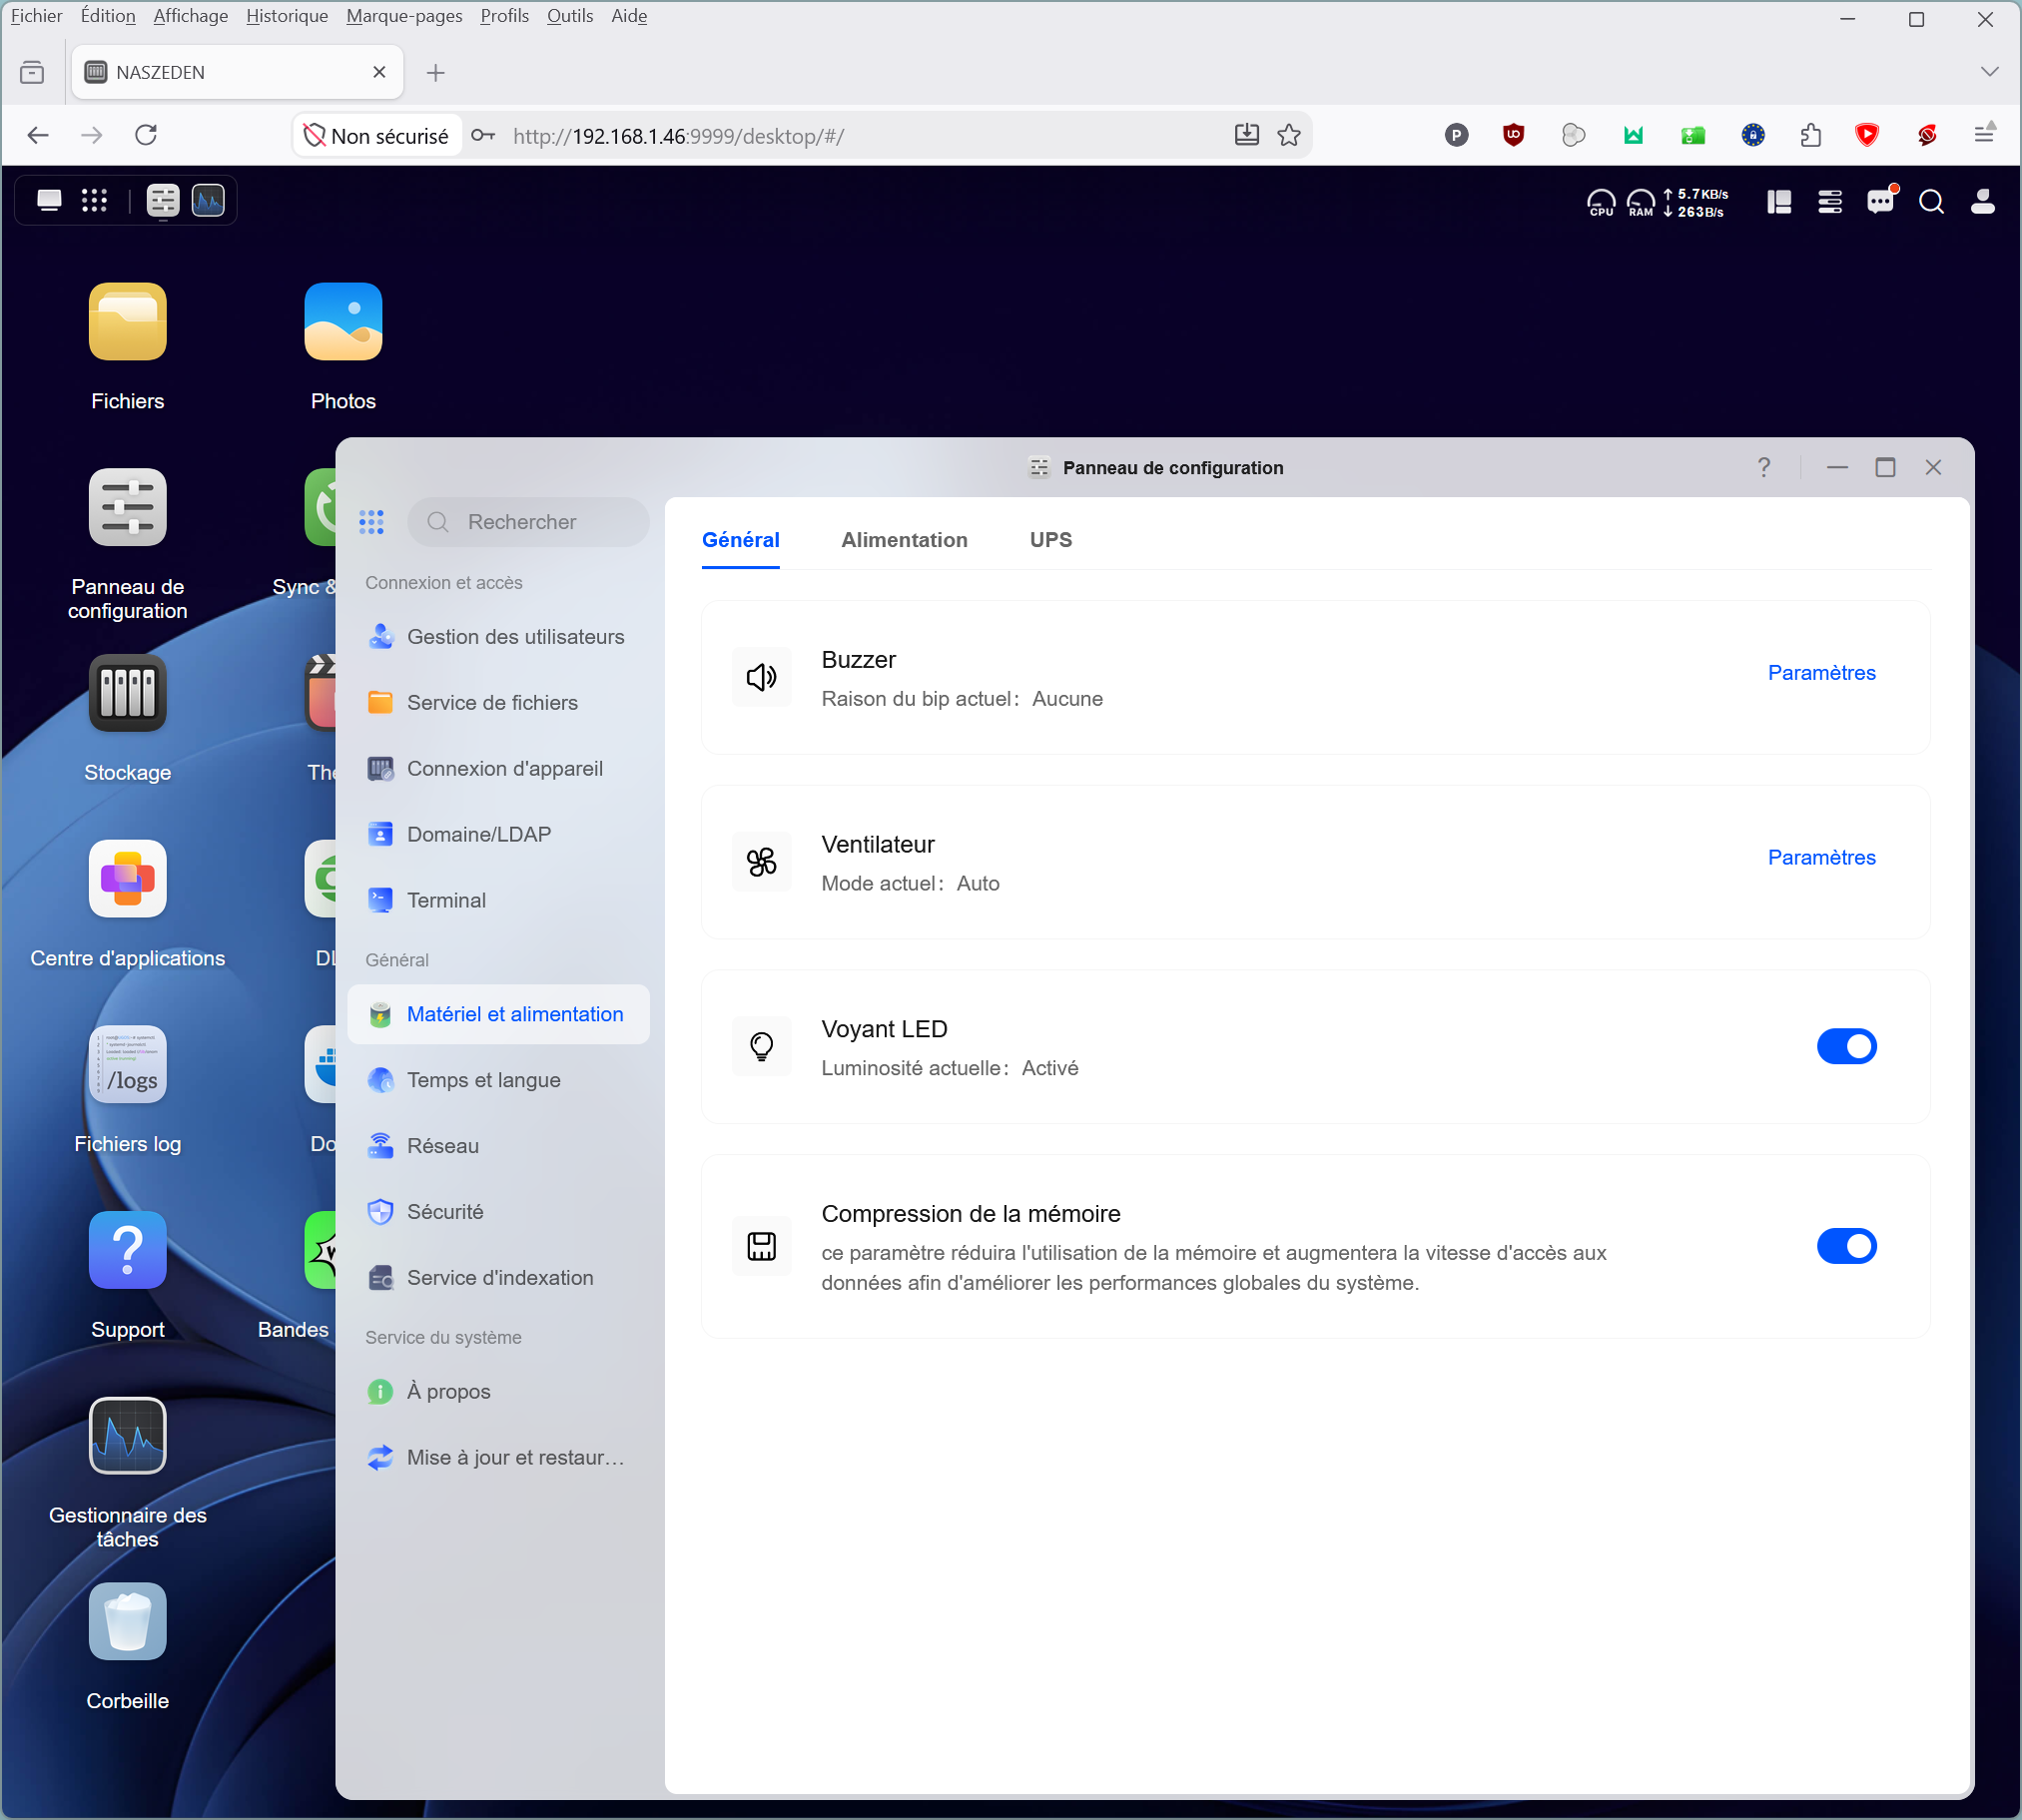Screen dimensions: 2022x1820
Task: Open the NAS user account icon
Action: click(1983, 202)
